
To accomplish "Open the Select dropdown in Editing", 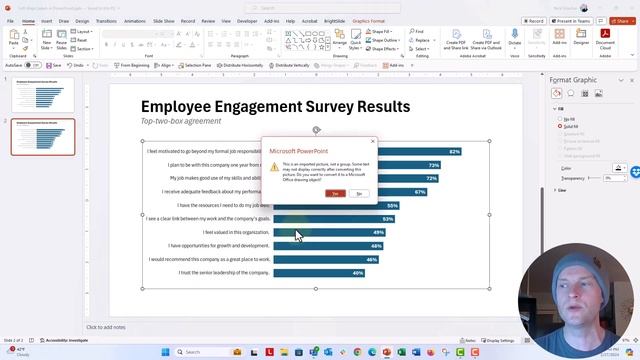I will [420, 49].
